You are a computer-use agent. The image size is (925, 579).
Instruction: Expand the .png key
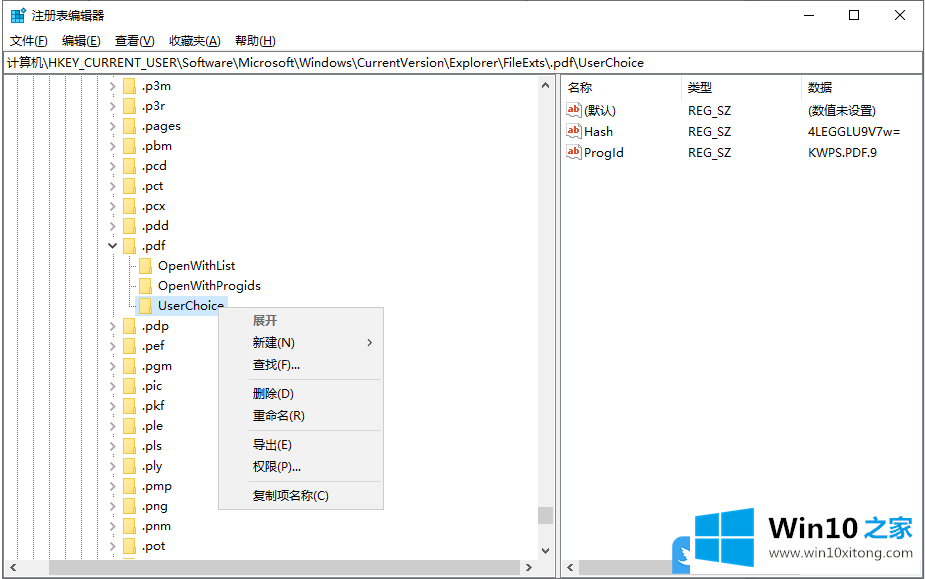pos(113,506)
